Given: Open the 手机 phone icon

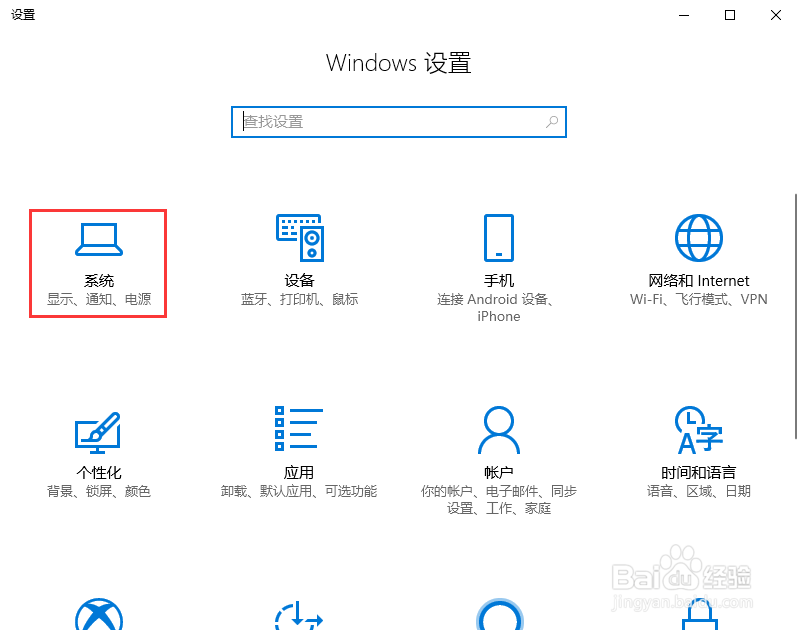Looking at the screenshot, I should 499,238.
